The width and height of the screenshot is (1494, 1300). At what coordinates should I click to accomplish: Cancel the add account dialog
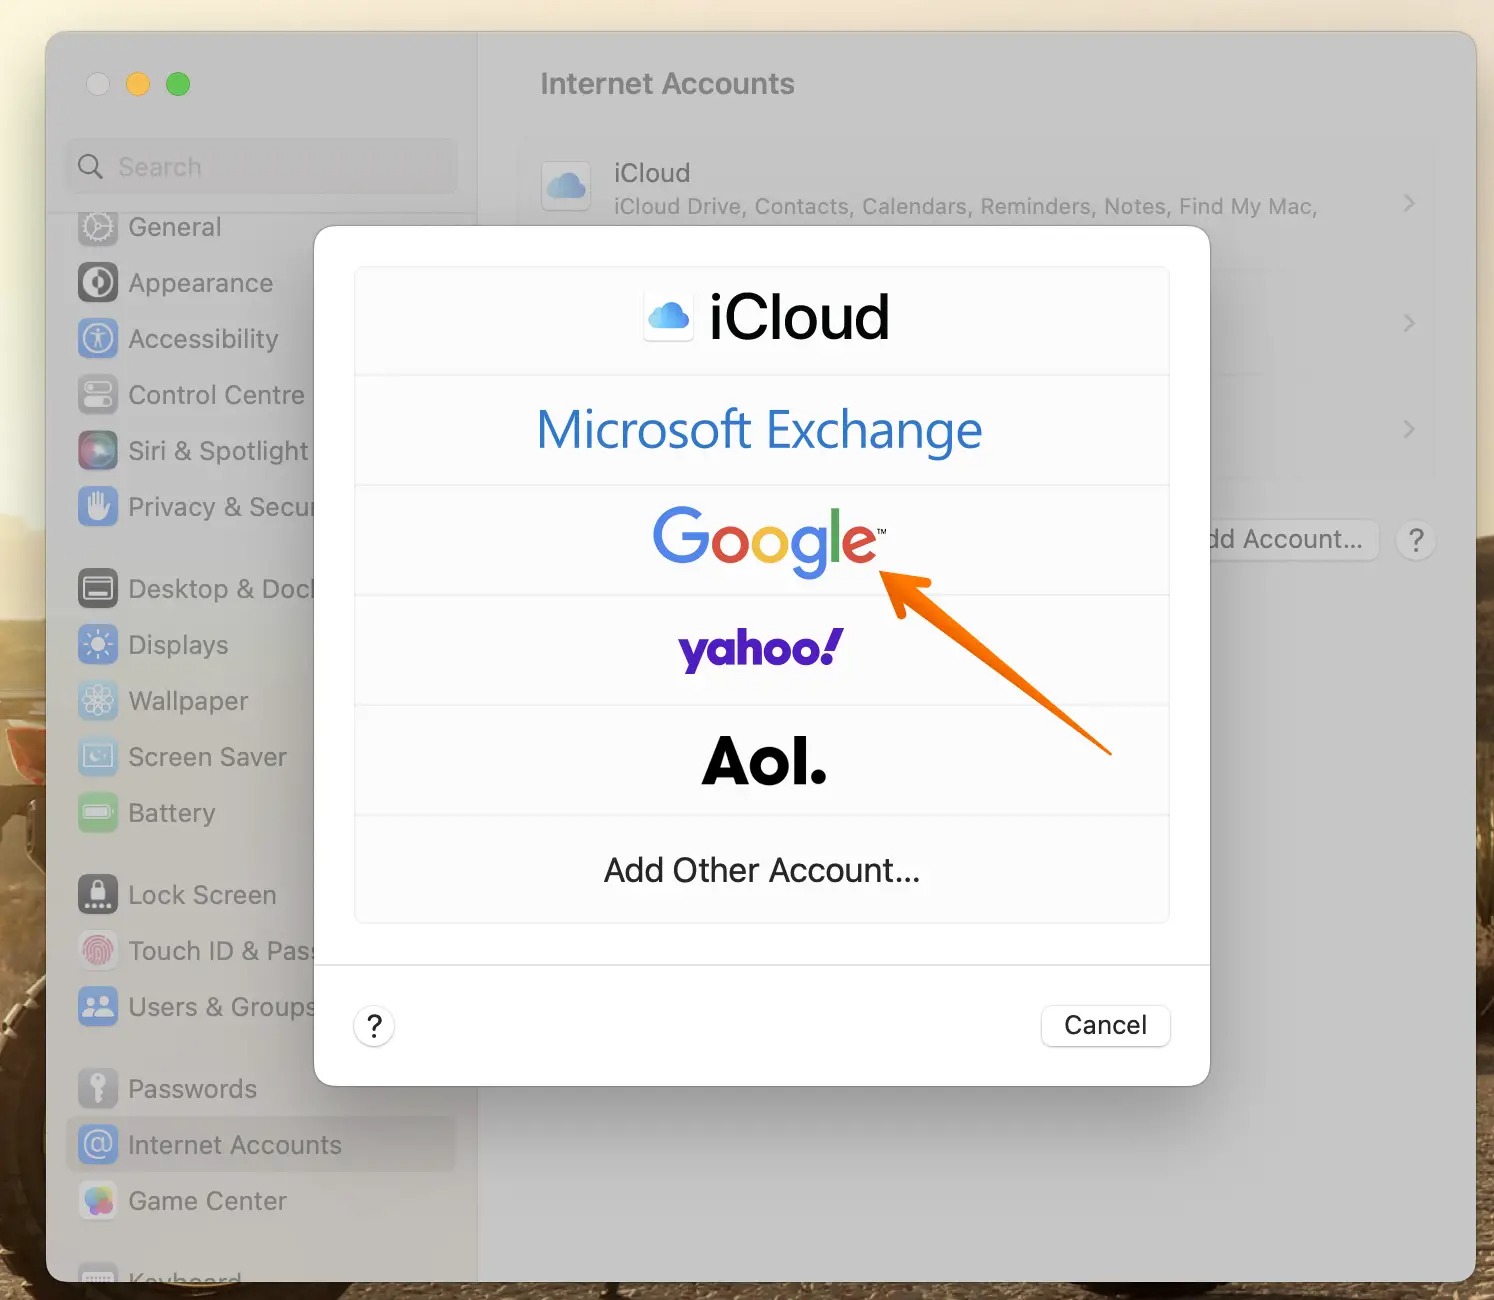pos(1105,1025)
